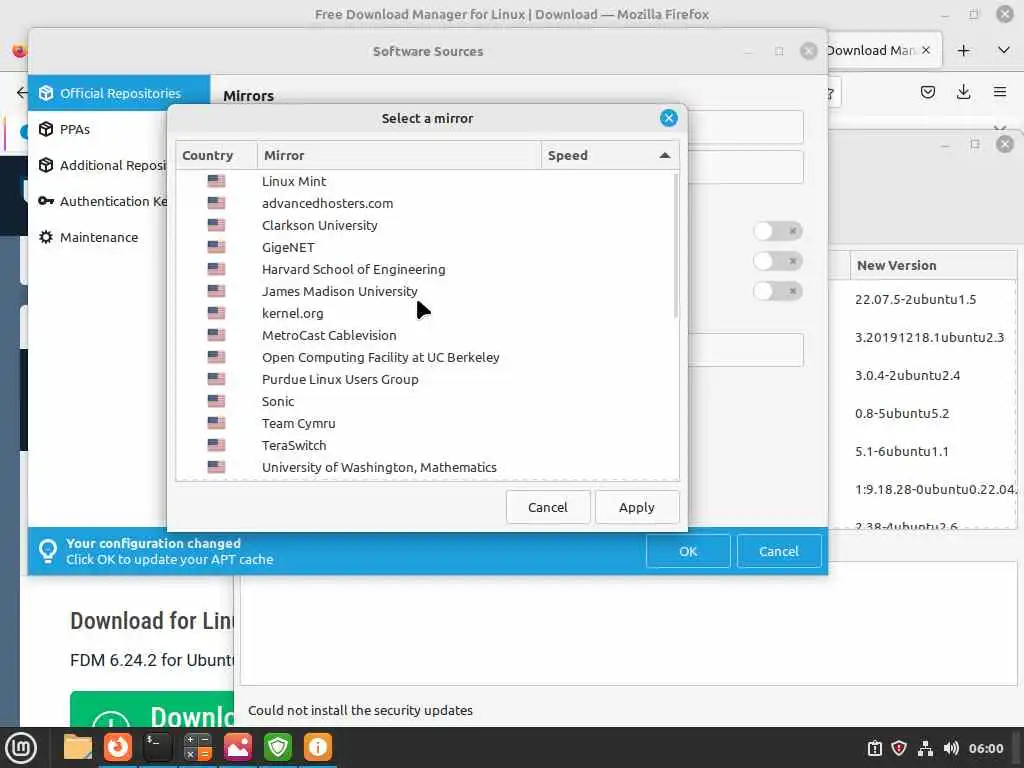Open Firefox from the taskbar
This screenshot has width=1024, height=768.
118,747
